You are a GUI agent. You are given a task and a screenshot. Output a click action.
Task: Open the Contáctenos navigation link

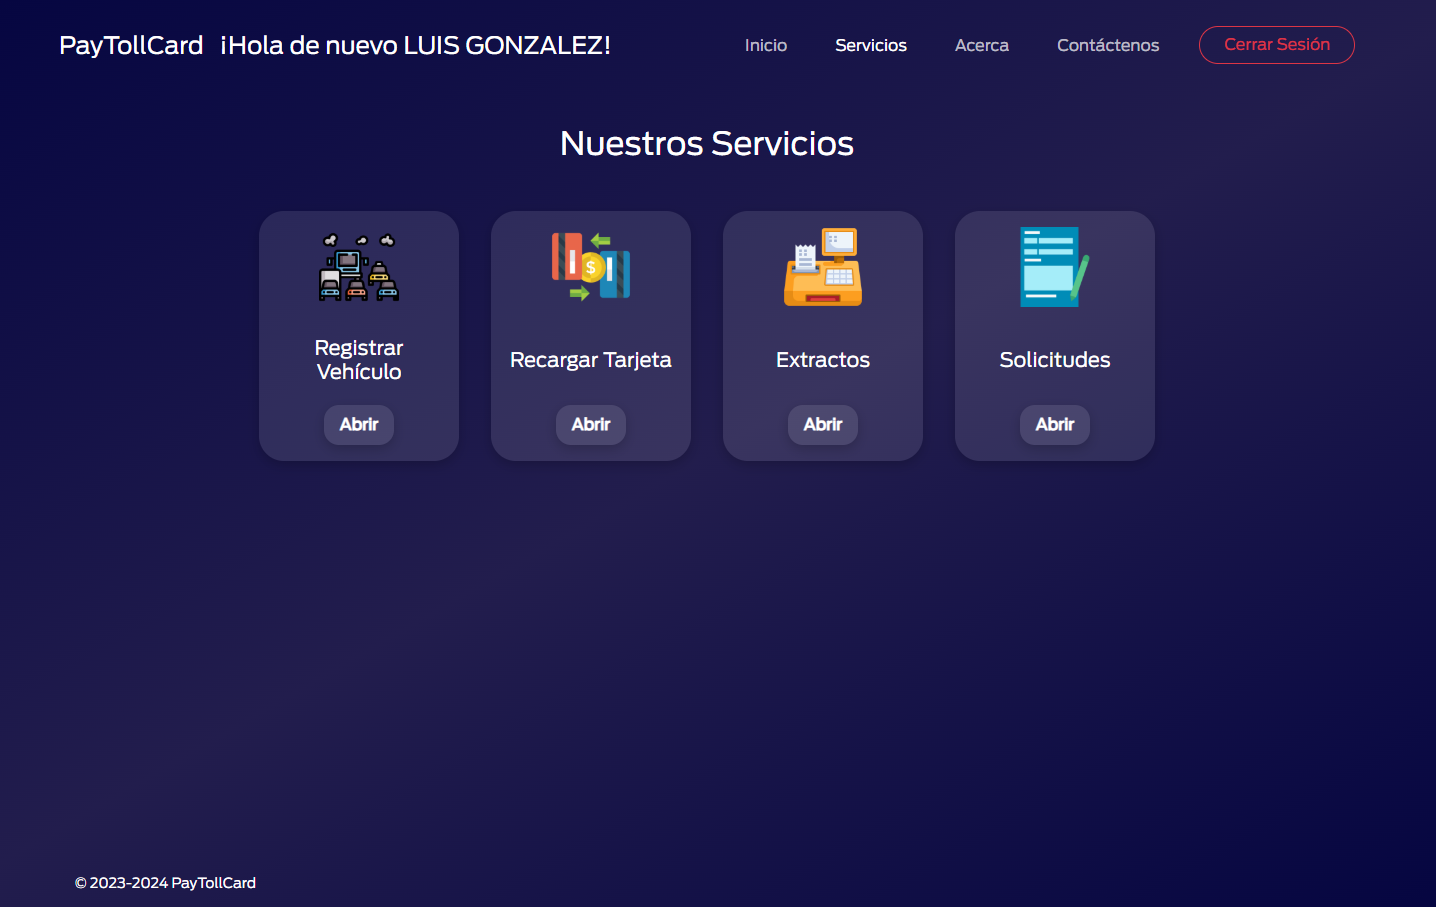click(1108, 45)
